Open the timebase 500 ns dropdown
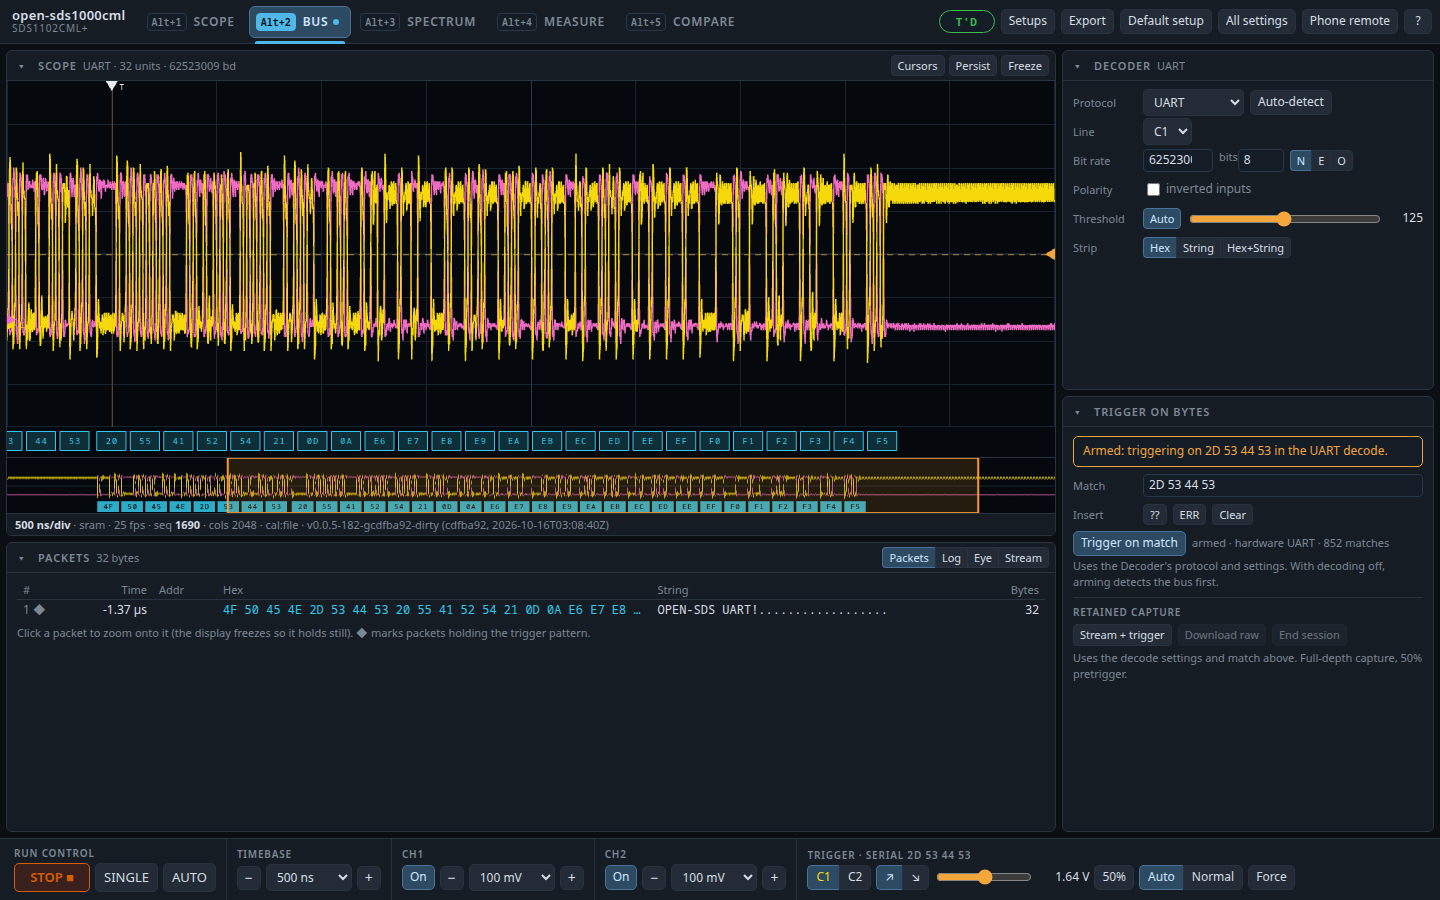Screen dimensions: 1440x900 click(309, 878)
